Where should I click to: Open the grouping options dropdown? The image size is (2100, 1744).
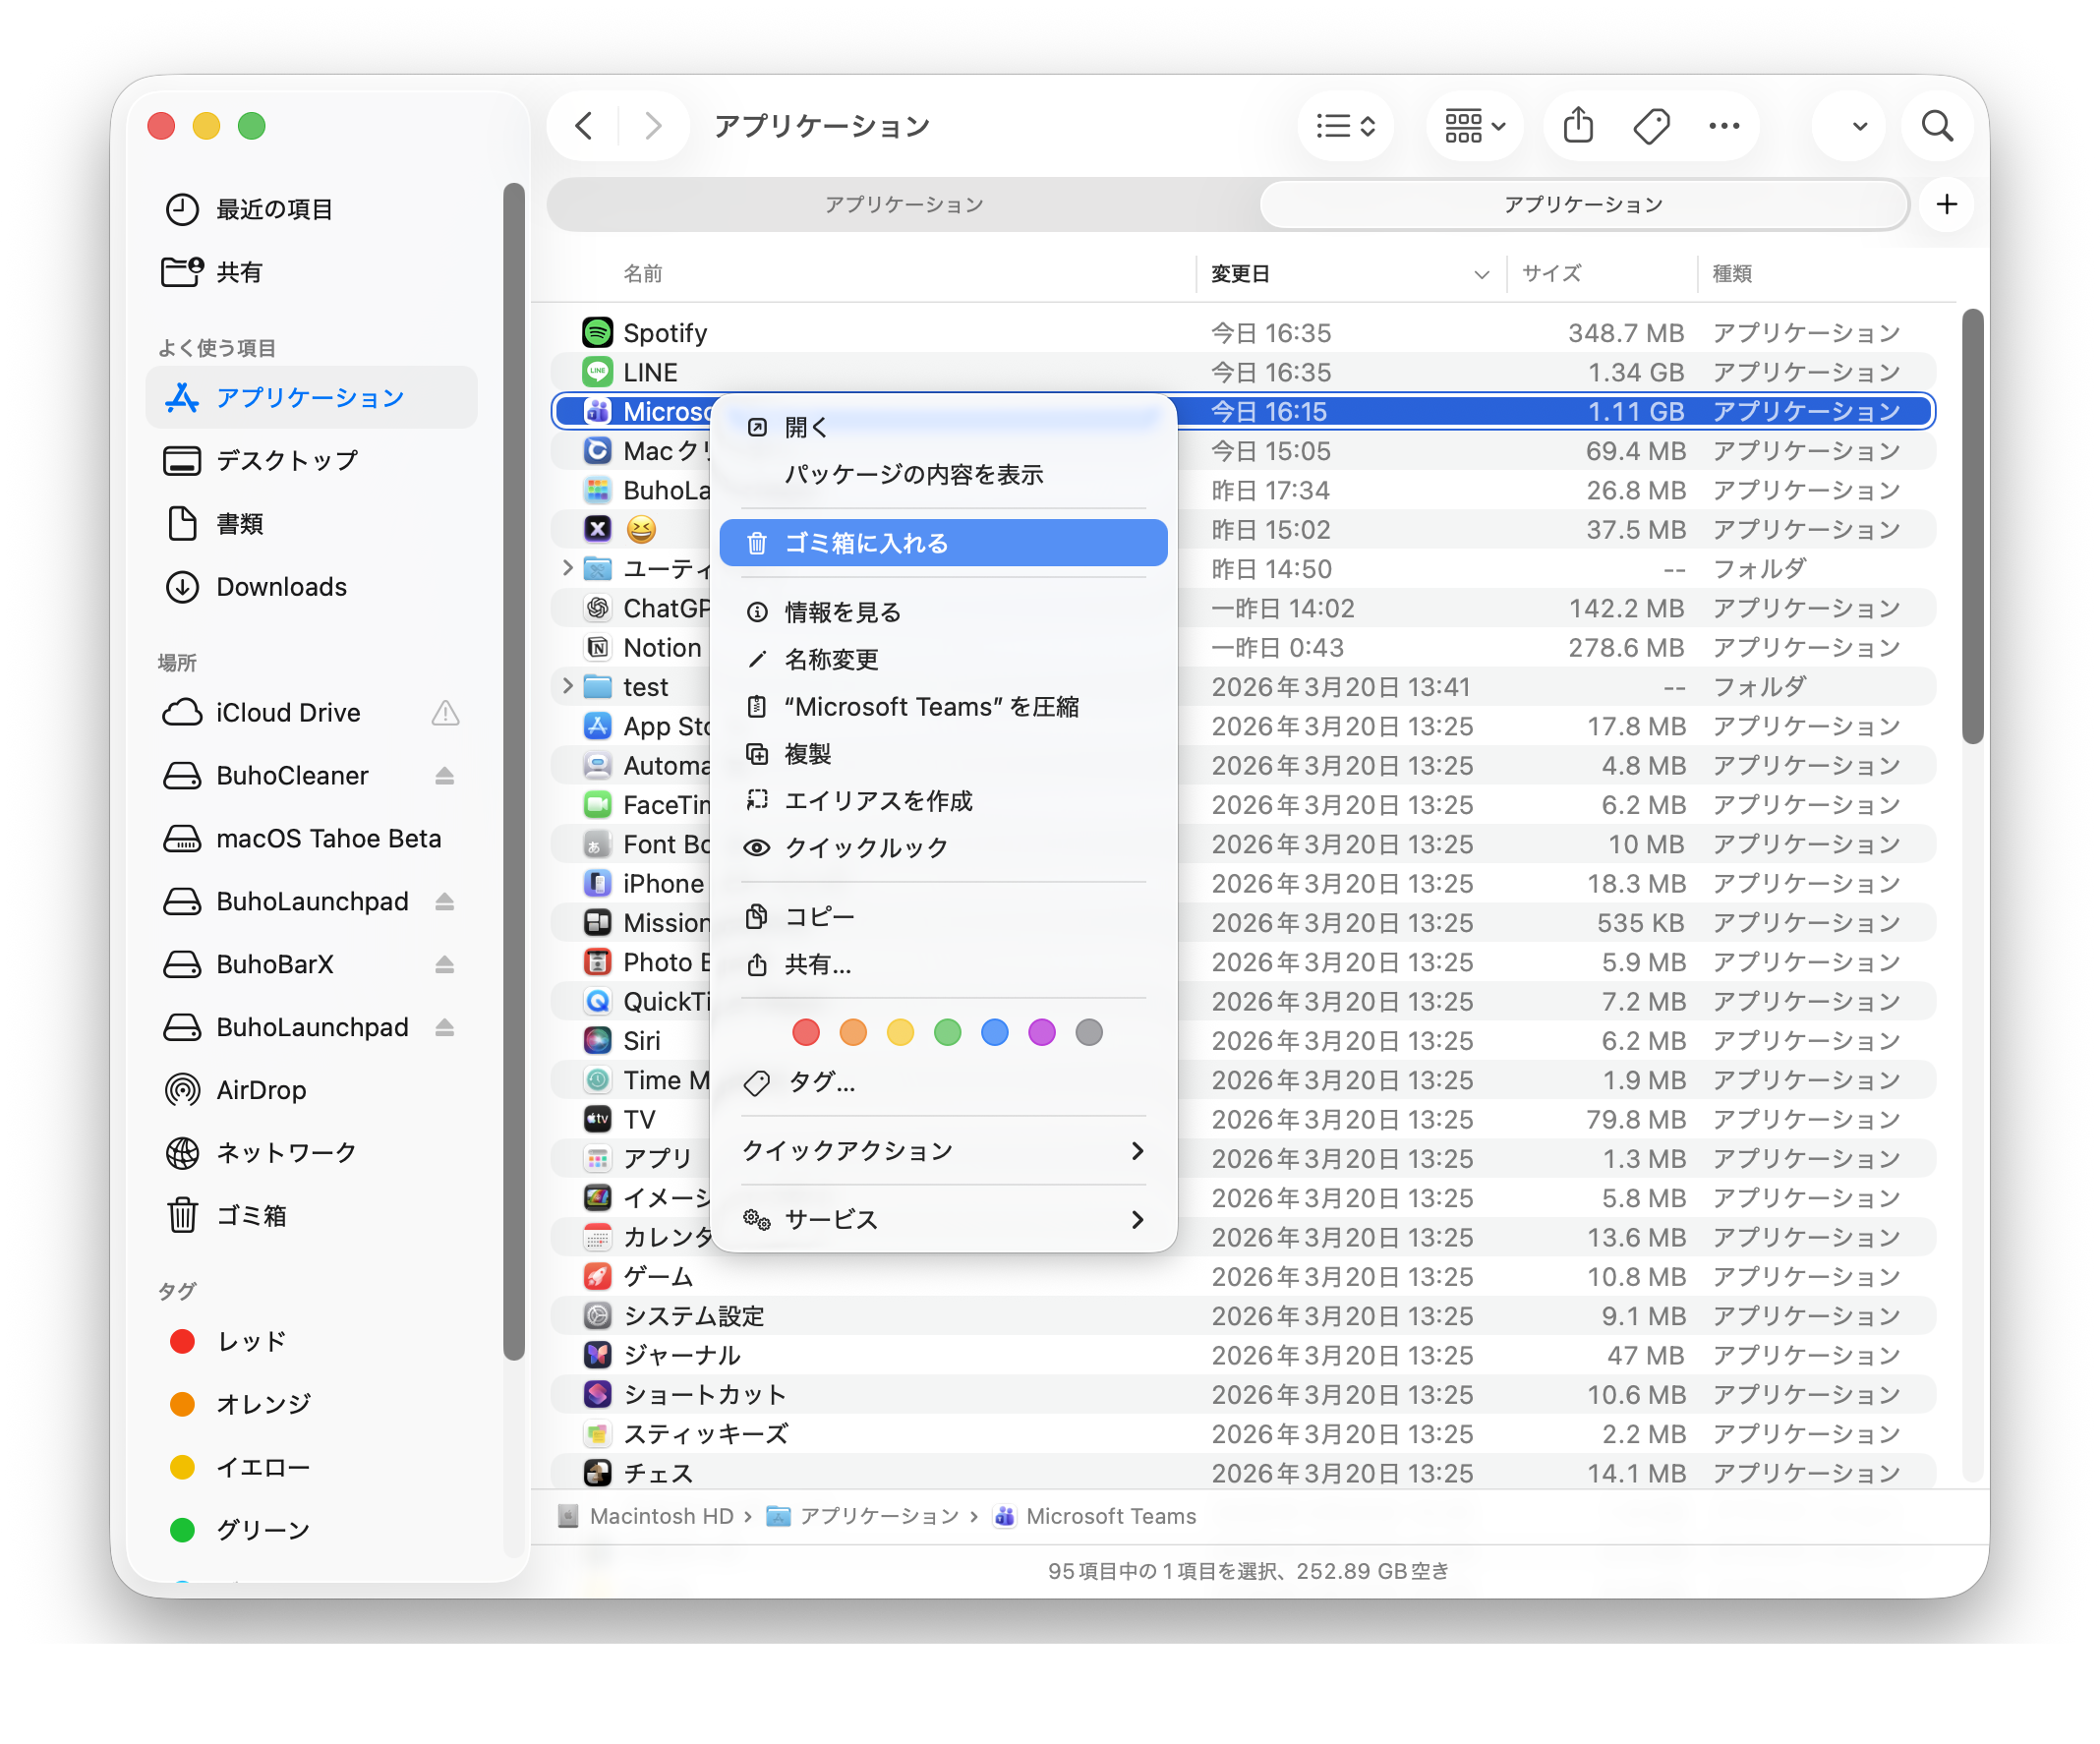(1474, 126)
